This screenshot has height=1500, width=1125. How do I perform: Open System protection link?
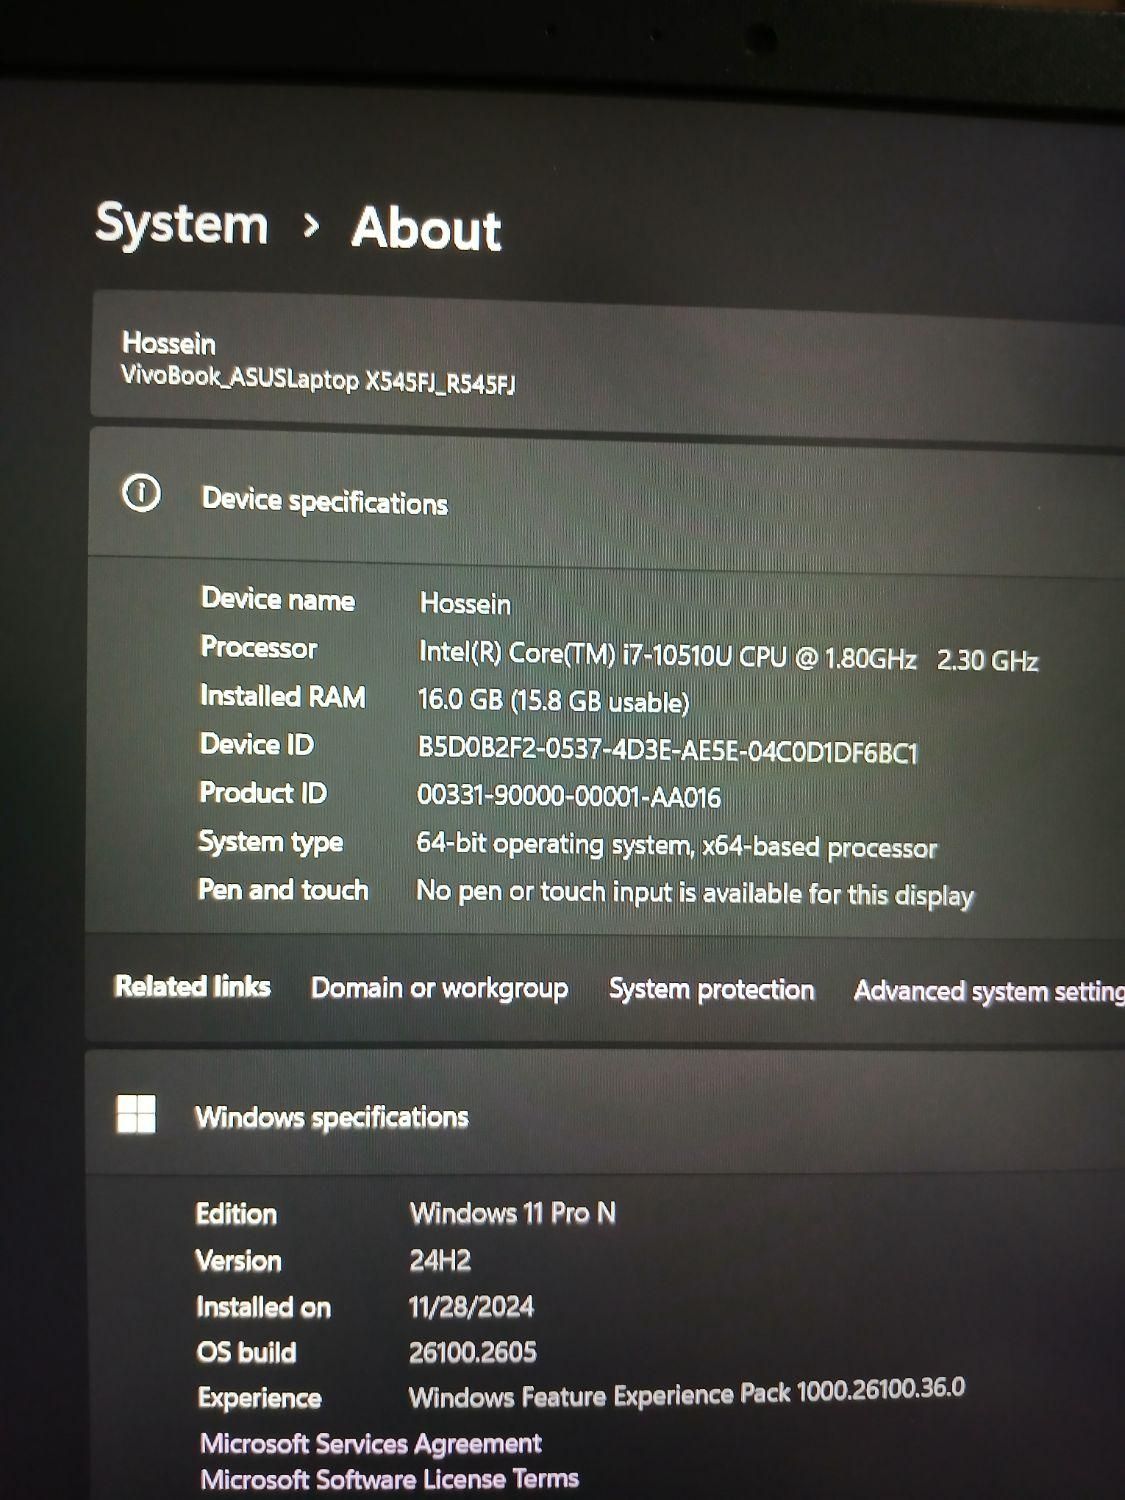tap(711, 989)
